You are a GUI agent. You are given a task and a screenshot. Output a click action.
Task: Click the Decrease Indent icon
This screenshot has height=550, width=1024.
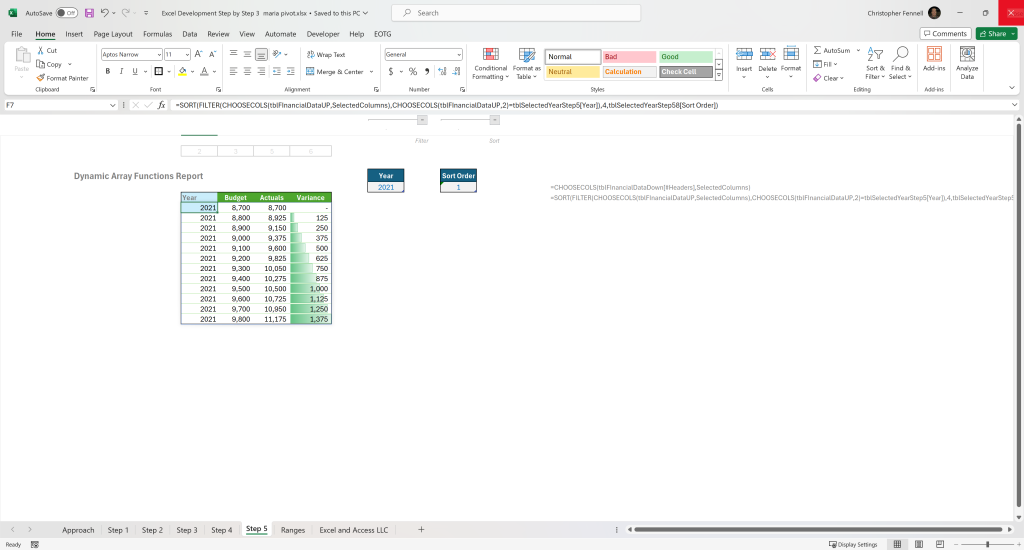pos(277,71)
